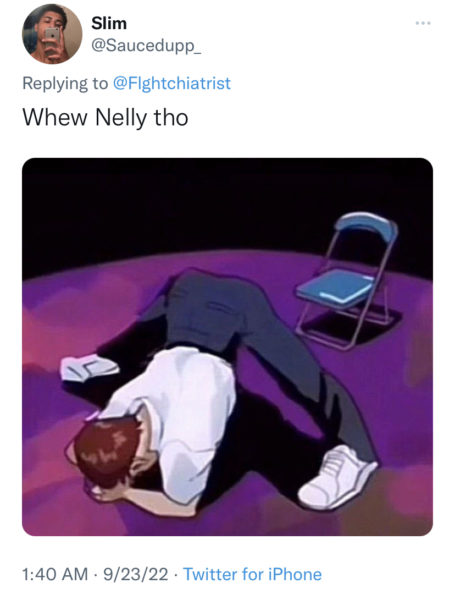Open the three-dot more options menu

pos(423,23)
